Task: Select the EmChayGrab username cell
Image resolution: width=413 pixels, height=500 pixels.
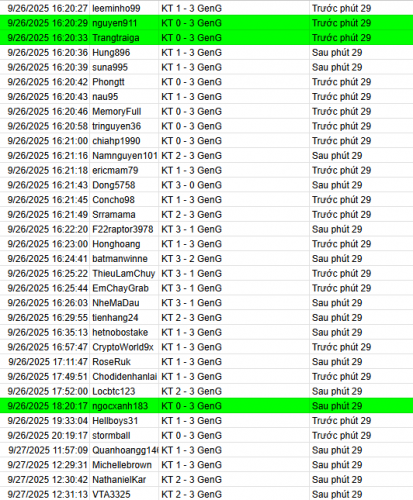Action: 124,288
